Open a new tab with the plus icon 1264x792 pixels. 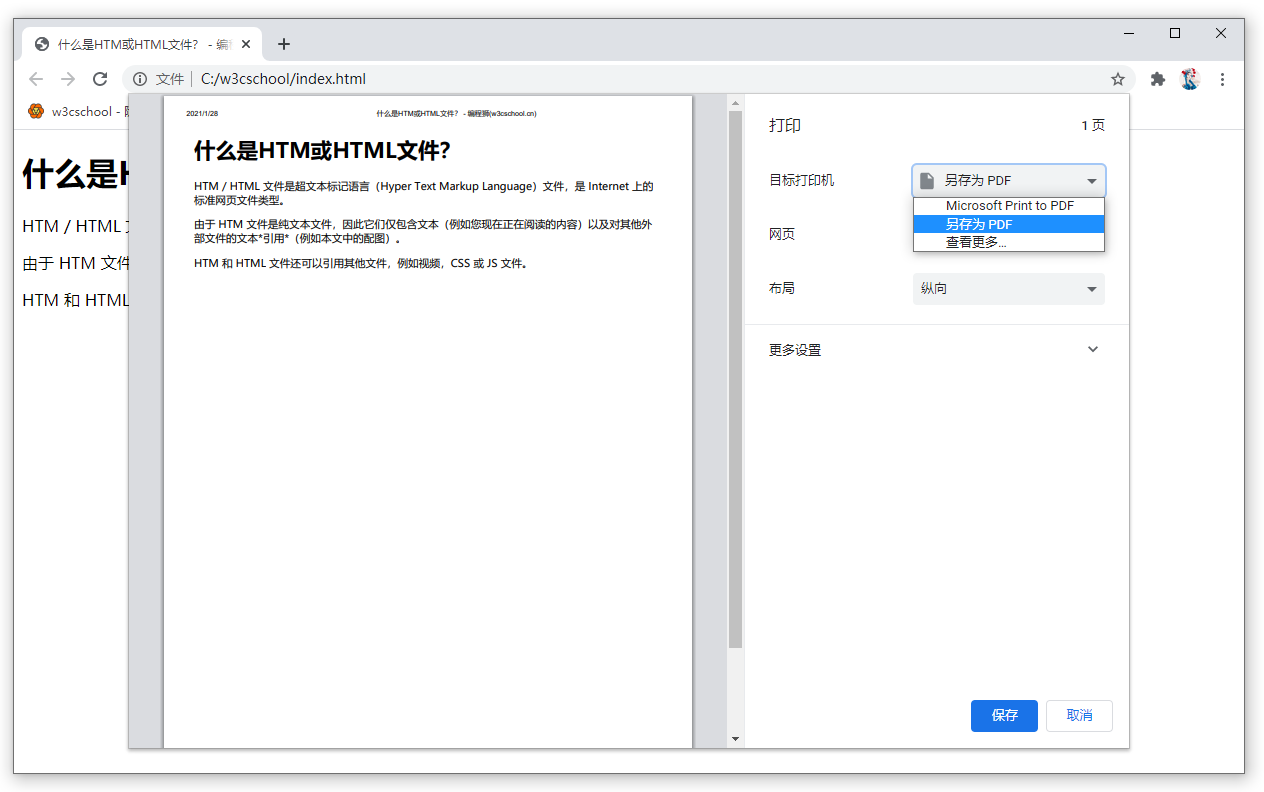point(284,43)
